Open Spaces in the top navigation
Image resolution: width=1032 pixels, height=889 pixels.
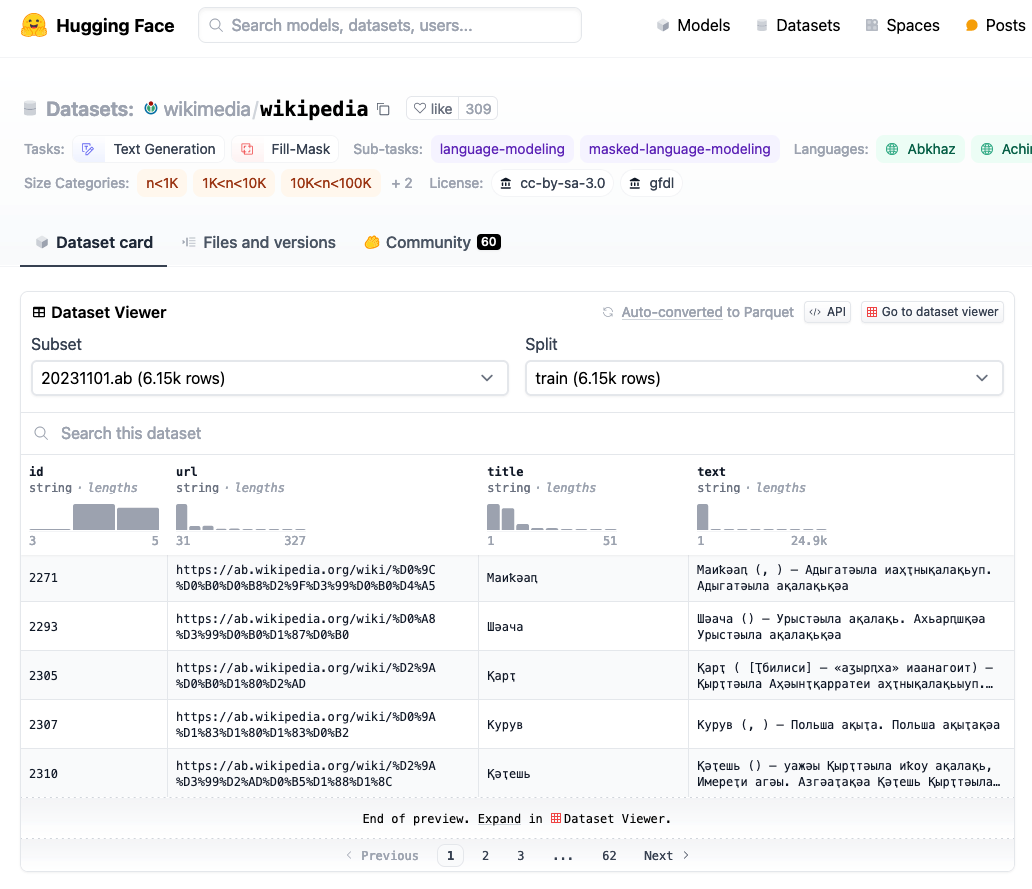coord(902,26)
